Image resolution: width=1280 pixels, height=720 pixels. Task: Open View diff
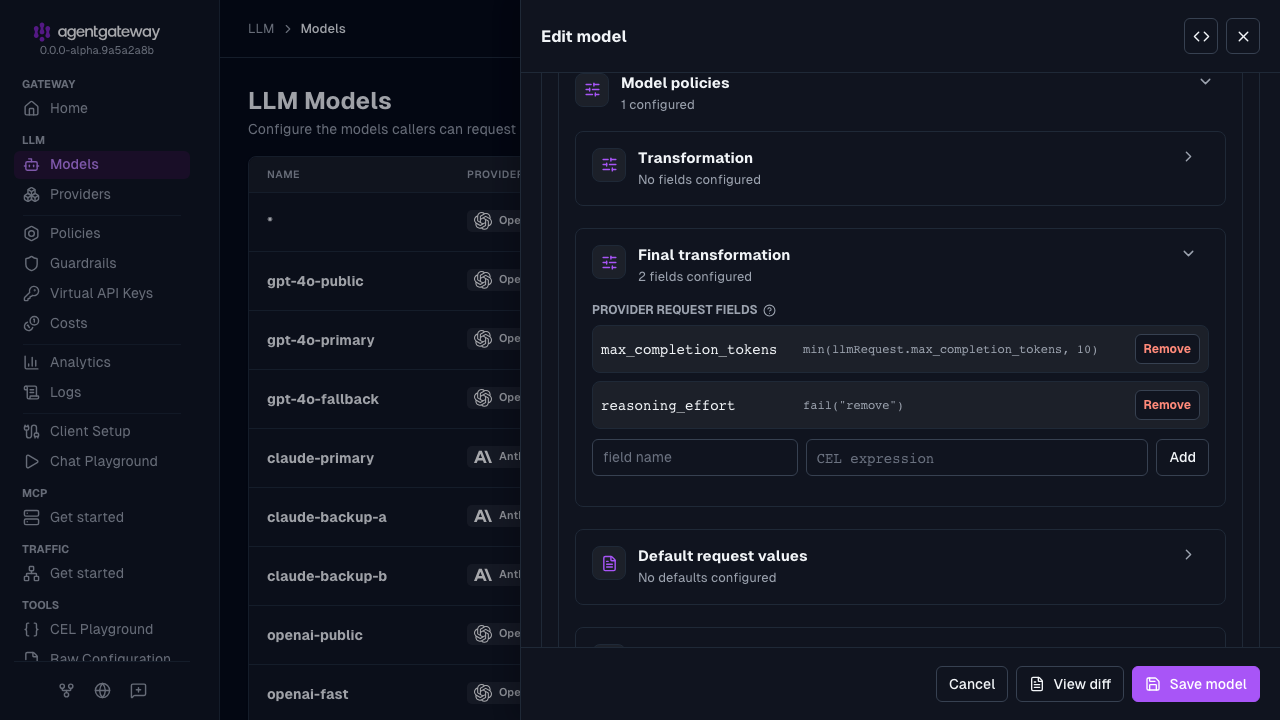tap(1070, 684)
